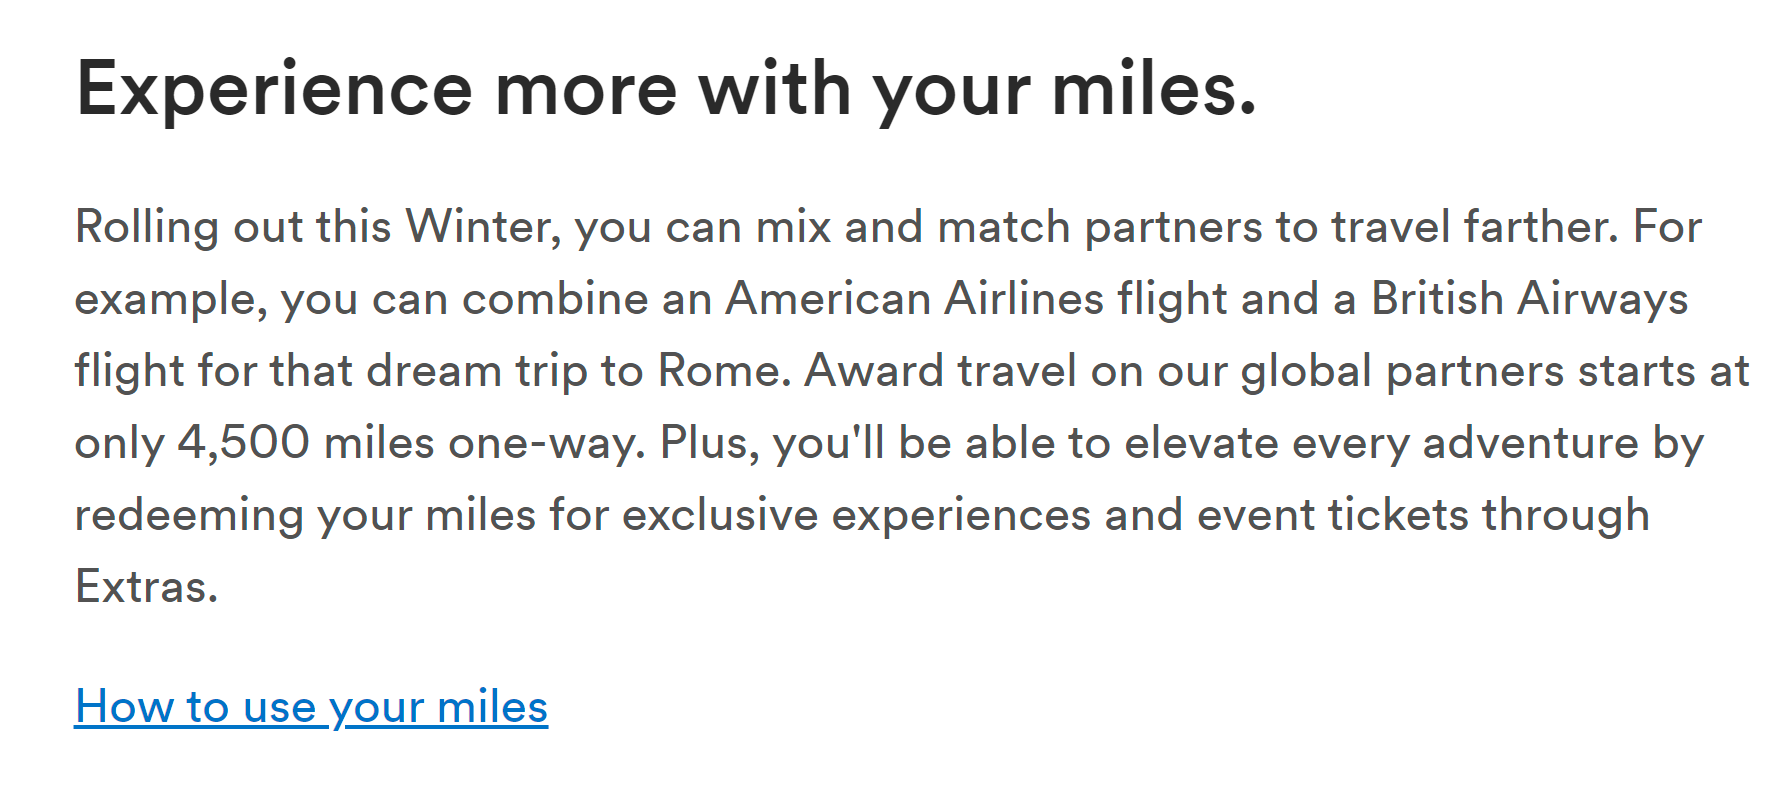Click the "Experience more with your miles." heading
1789x794 pixels.
(x=666, y=90)
